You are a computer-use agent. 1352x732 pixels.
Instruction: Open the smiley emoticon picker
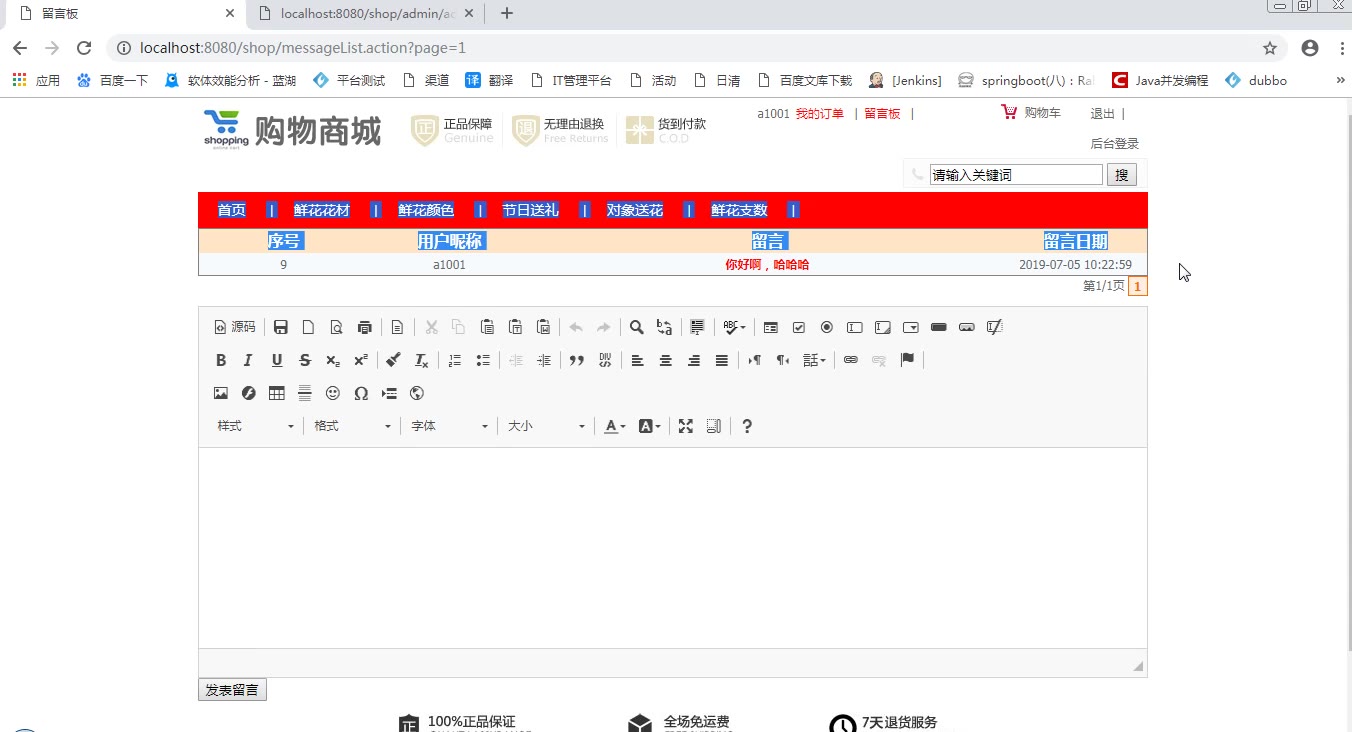point(333,394)
